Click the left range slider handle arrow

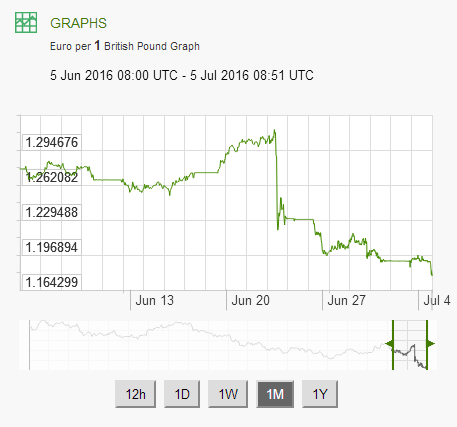click(x=389, y=343)
